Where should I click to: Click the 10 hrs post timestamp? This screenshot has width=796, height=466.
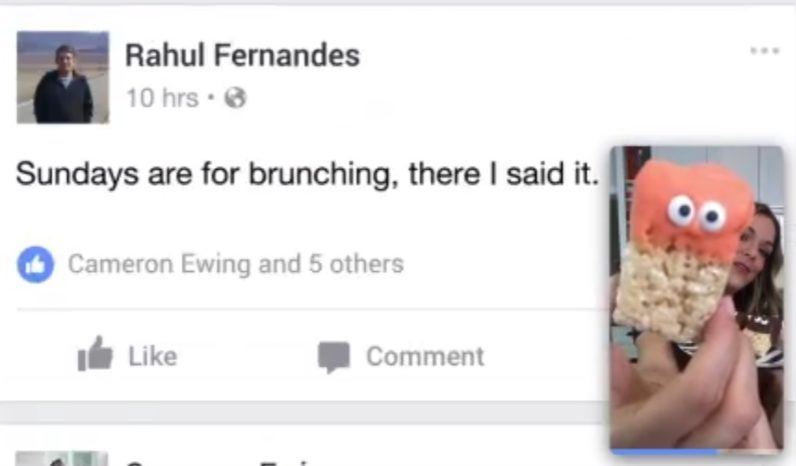coord(162,97)
